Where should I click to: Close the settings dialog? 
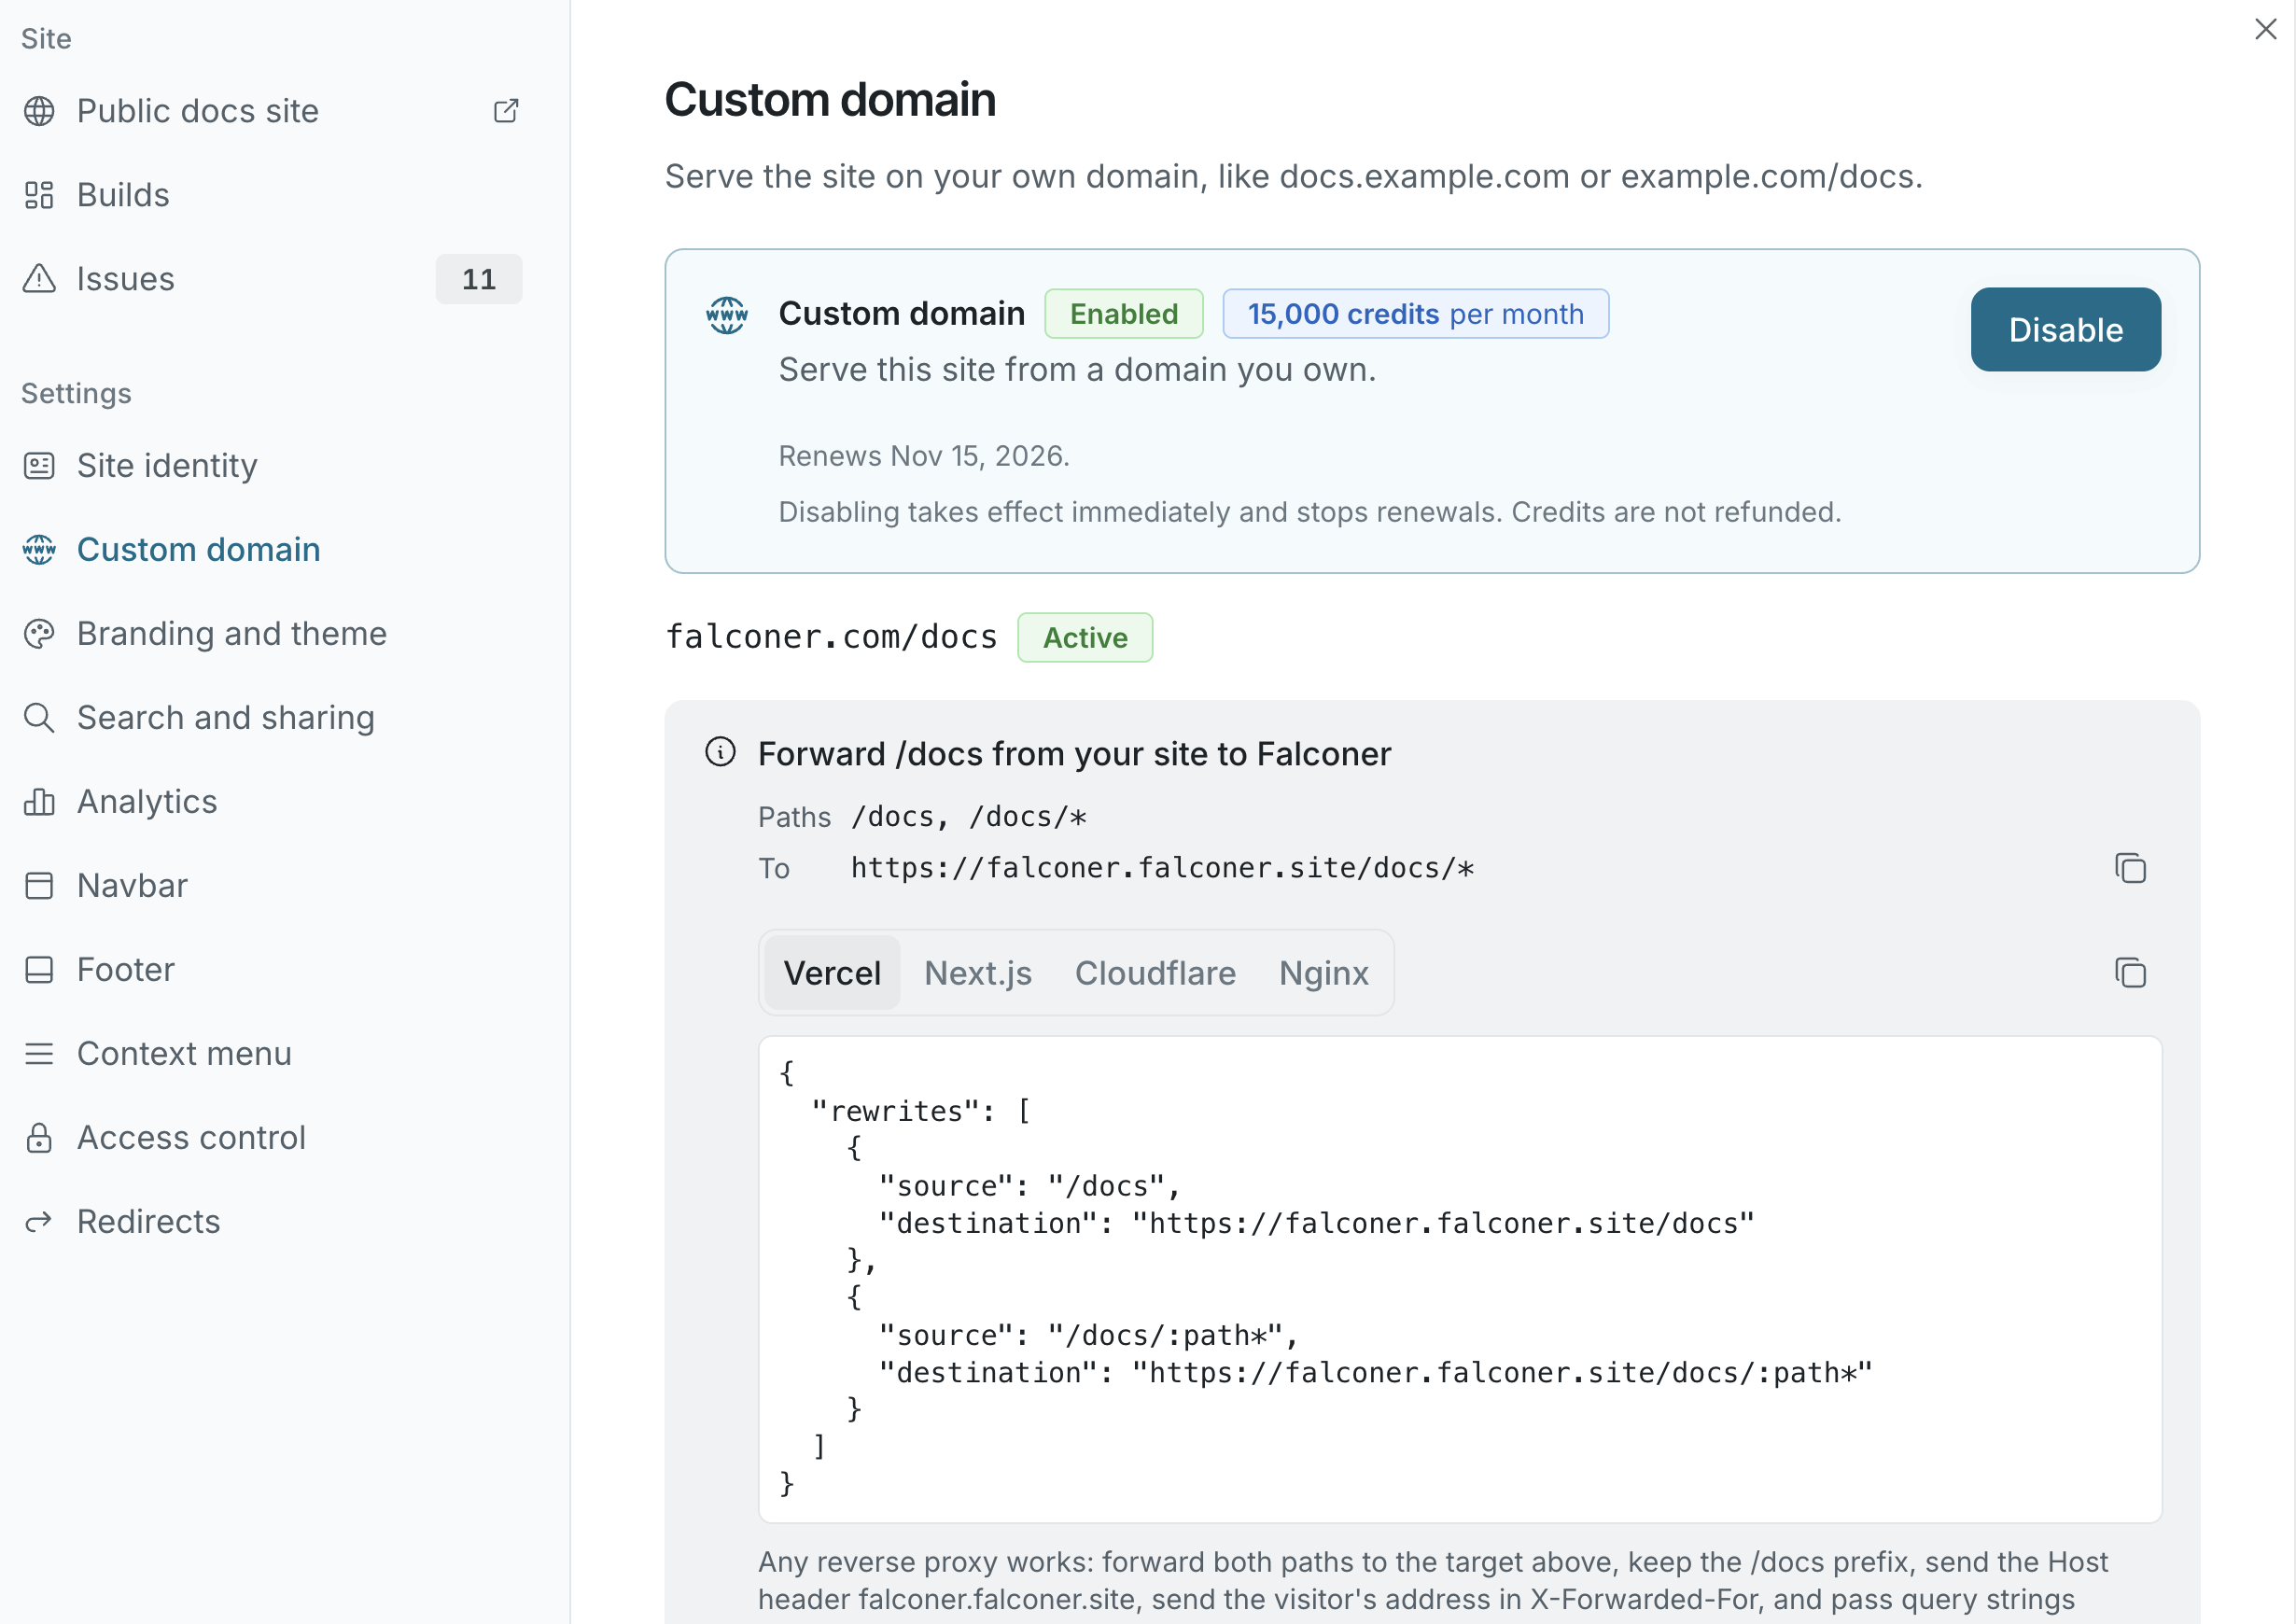(x=2266, y=29)
